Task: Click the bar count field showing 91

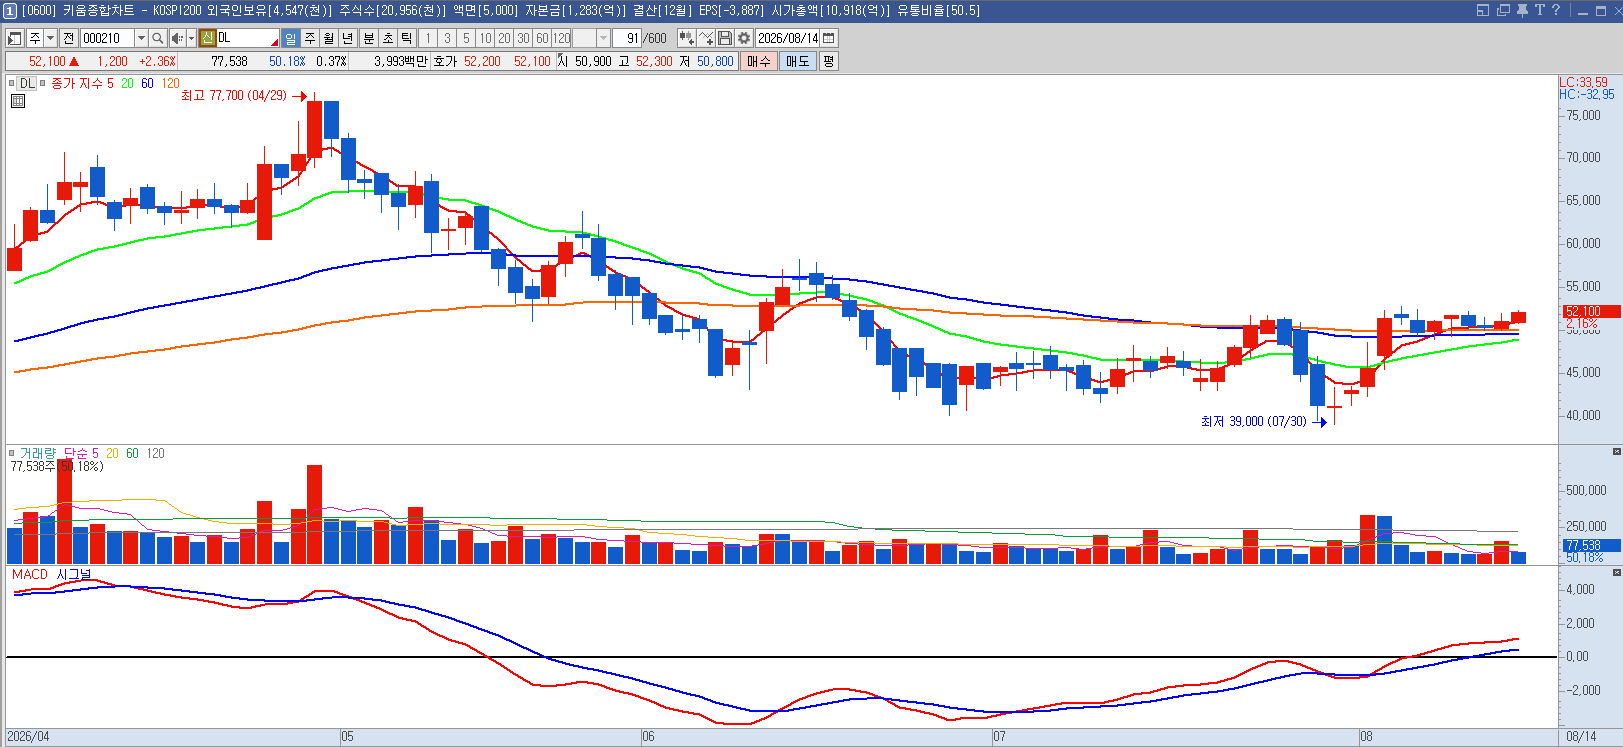Action: pyautogui.click(x=627, y=38)
